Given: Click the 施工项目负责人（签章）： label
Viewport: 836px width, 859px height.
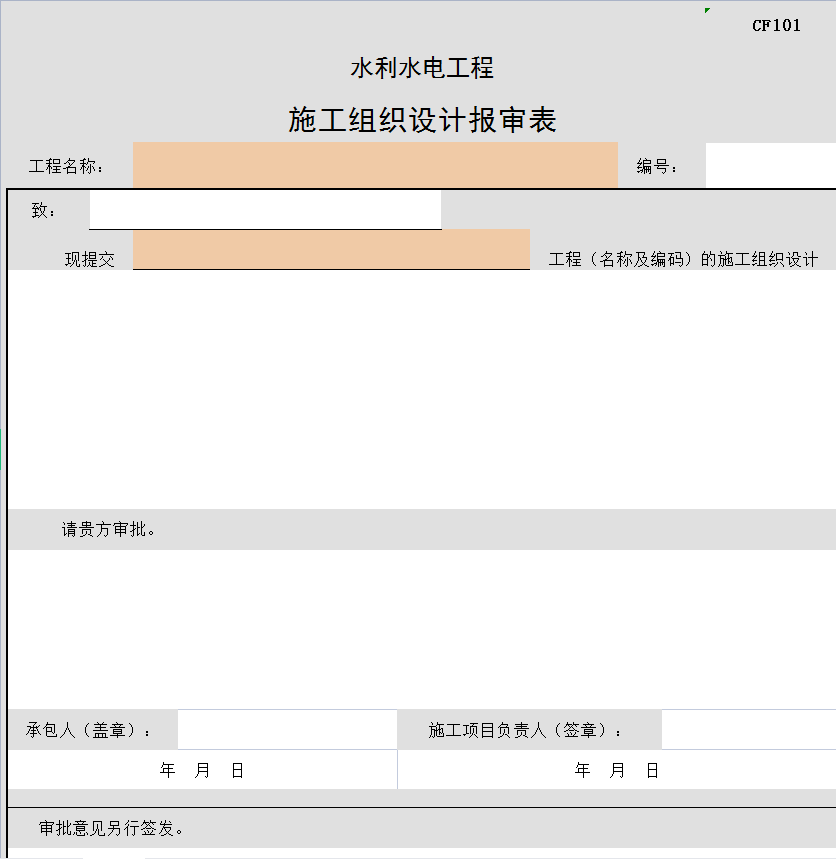Looking at the screenshot, I should pyautogui.click(x=525, y=730).
